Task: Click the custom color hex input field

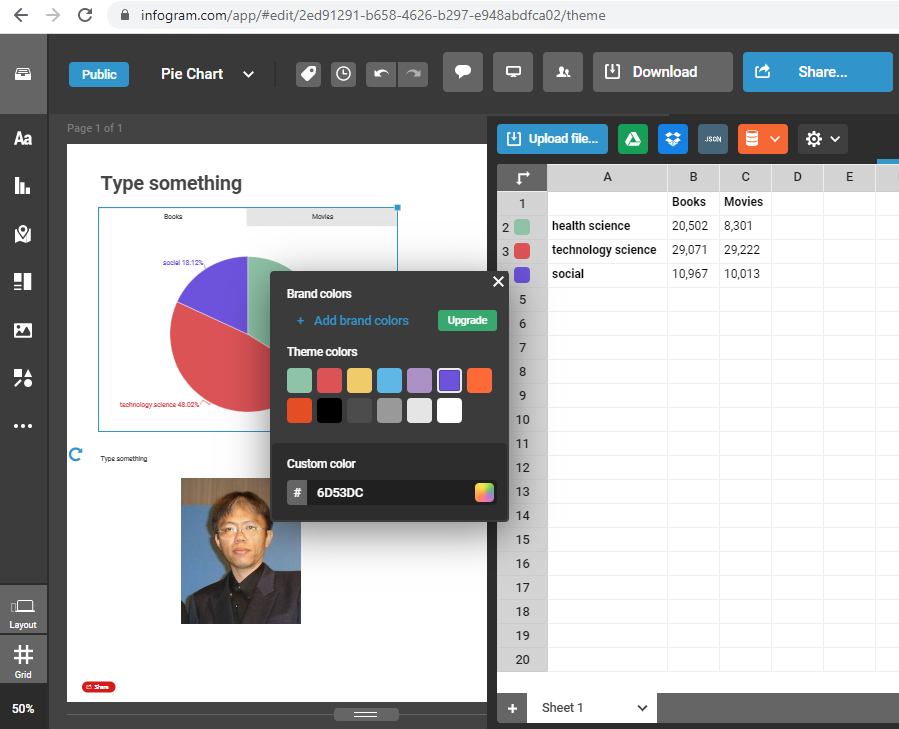Action: click(x=390, y=492)
